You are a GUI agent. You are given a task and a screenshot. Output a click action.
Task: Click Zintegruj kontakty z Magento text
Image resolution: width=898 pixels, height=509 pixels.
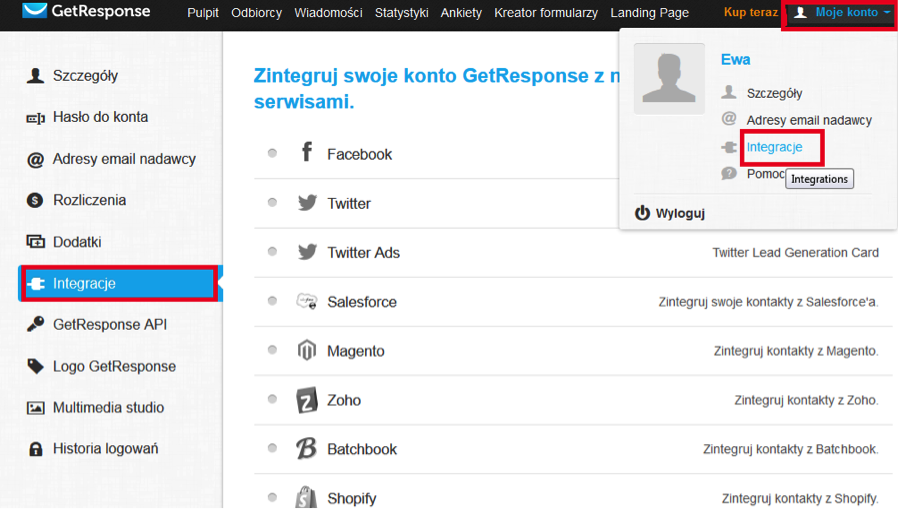point(795,351)
